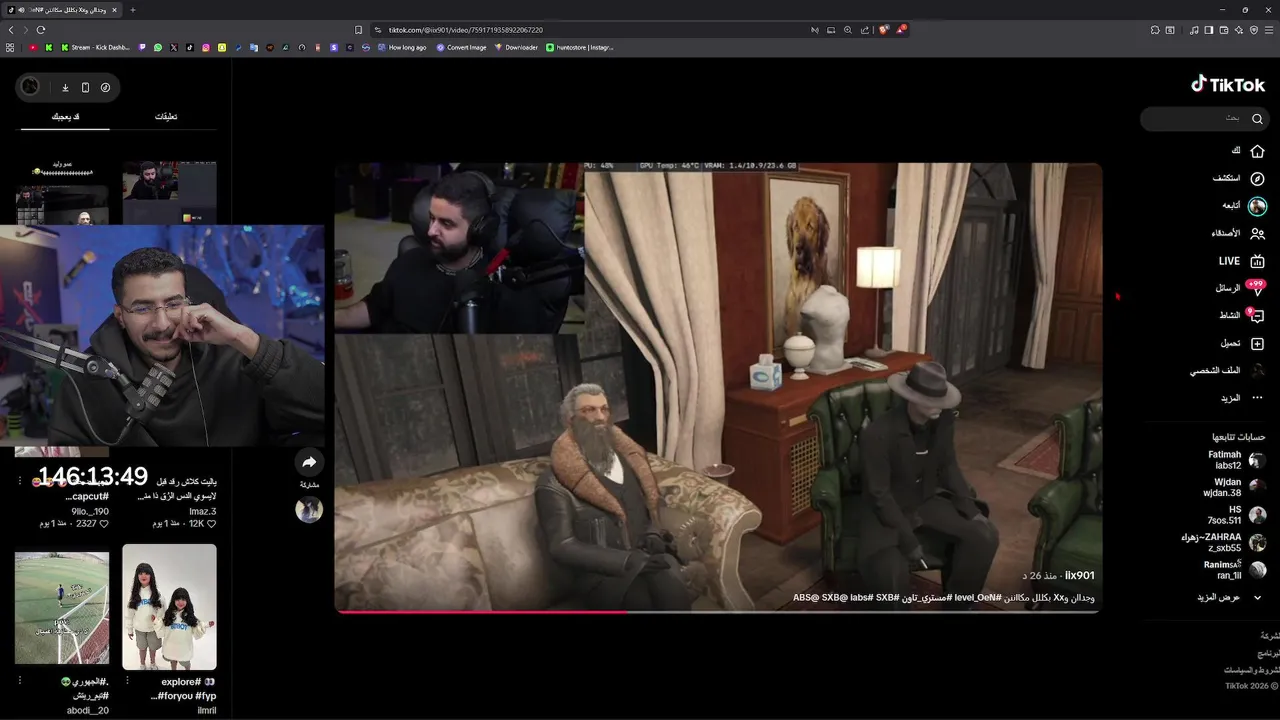
Task: Switch to the قد يعجبك tab
Action: click(x=66, y=117)
